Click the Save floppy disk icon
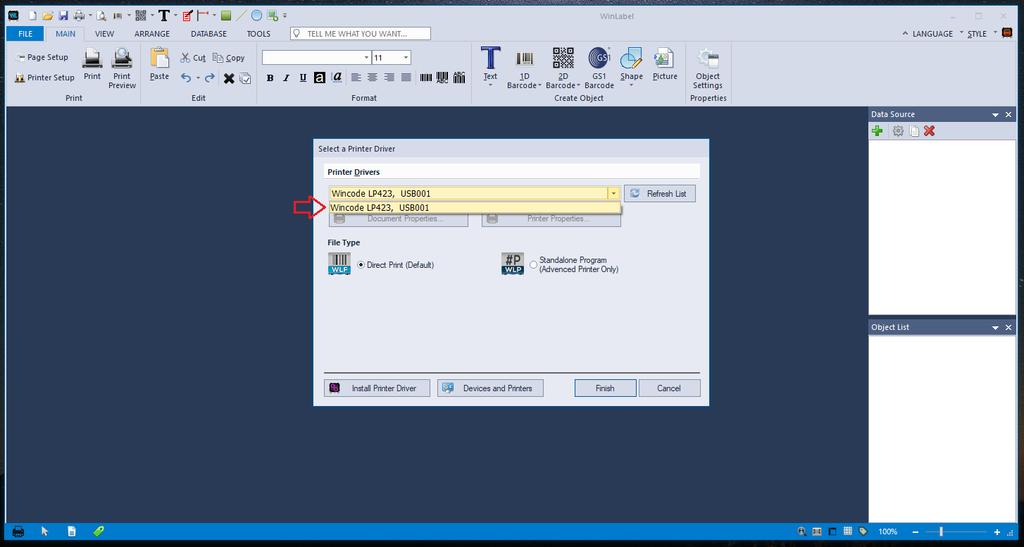 [x=63, y=16]
